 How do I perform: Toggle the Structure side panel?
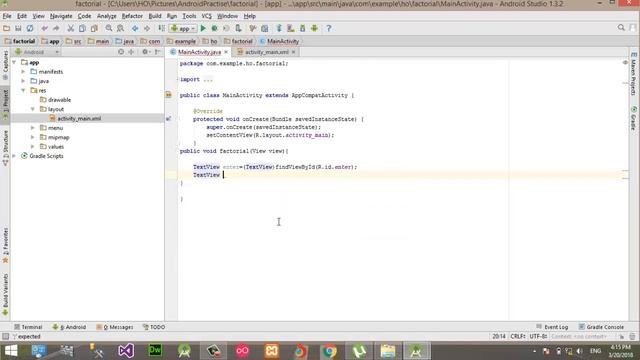click(x=5, y=147)
